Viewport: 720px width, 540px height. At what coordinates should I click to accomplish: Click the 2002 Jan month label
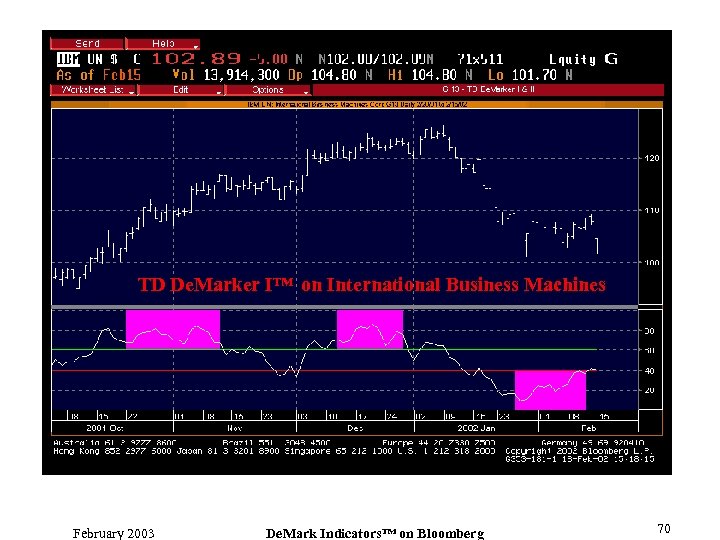point(476,428)
